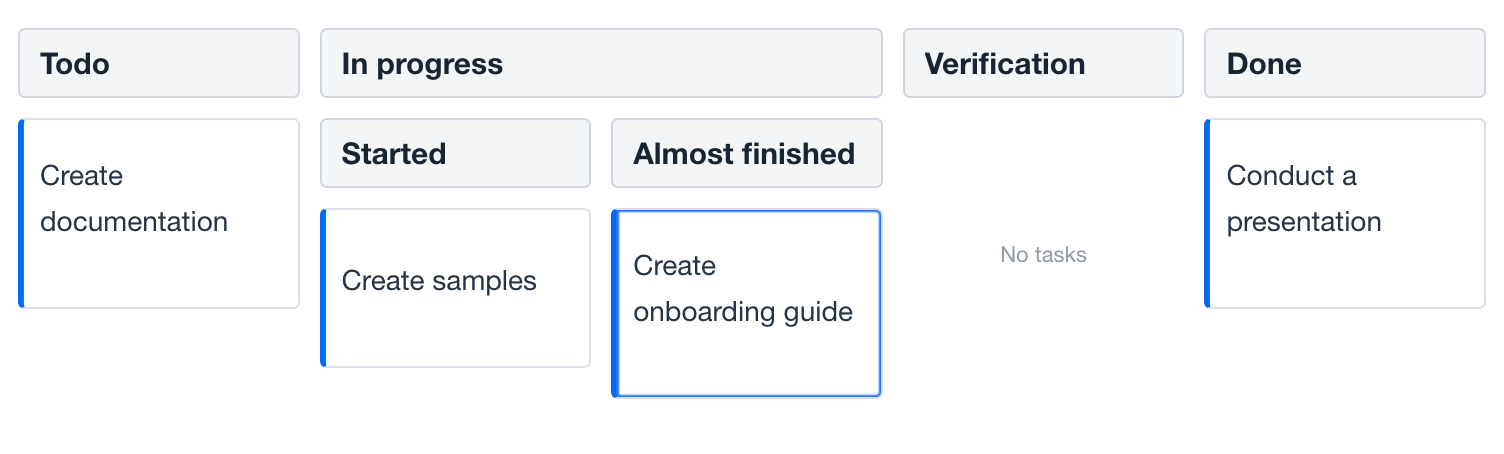
Task: Select the Done column header
Action: coord(1344,64)
